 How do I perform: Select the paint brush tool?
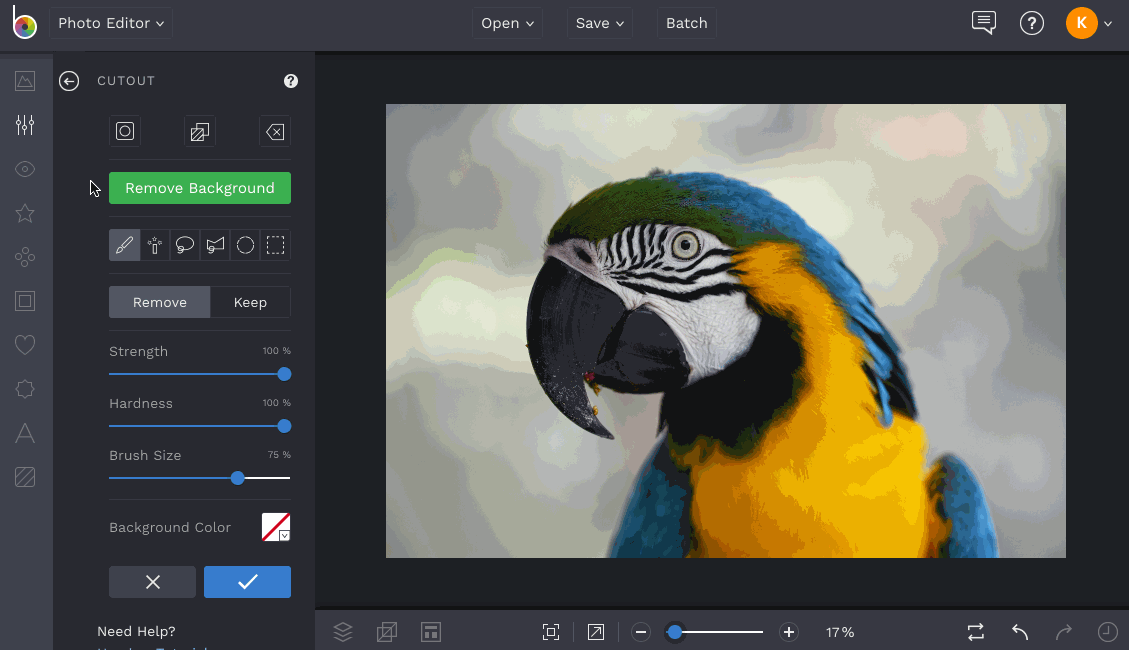pyautogui.click(x=125, y=245)
